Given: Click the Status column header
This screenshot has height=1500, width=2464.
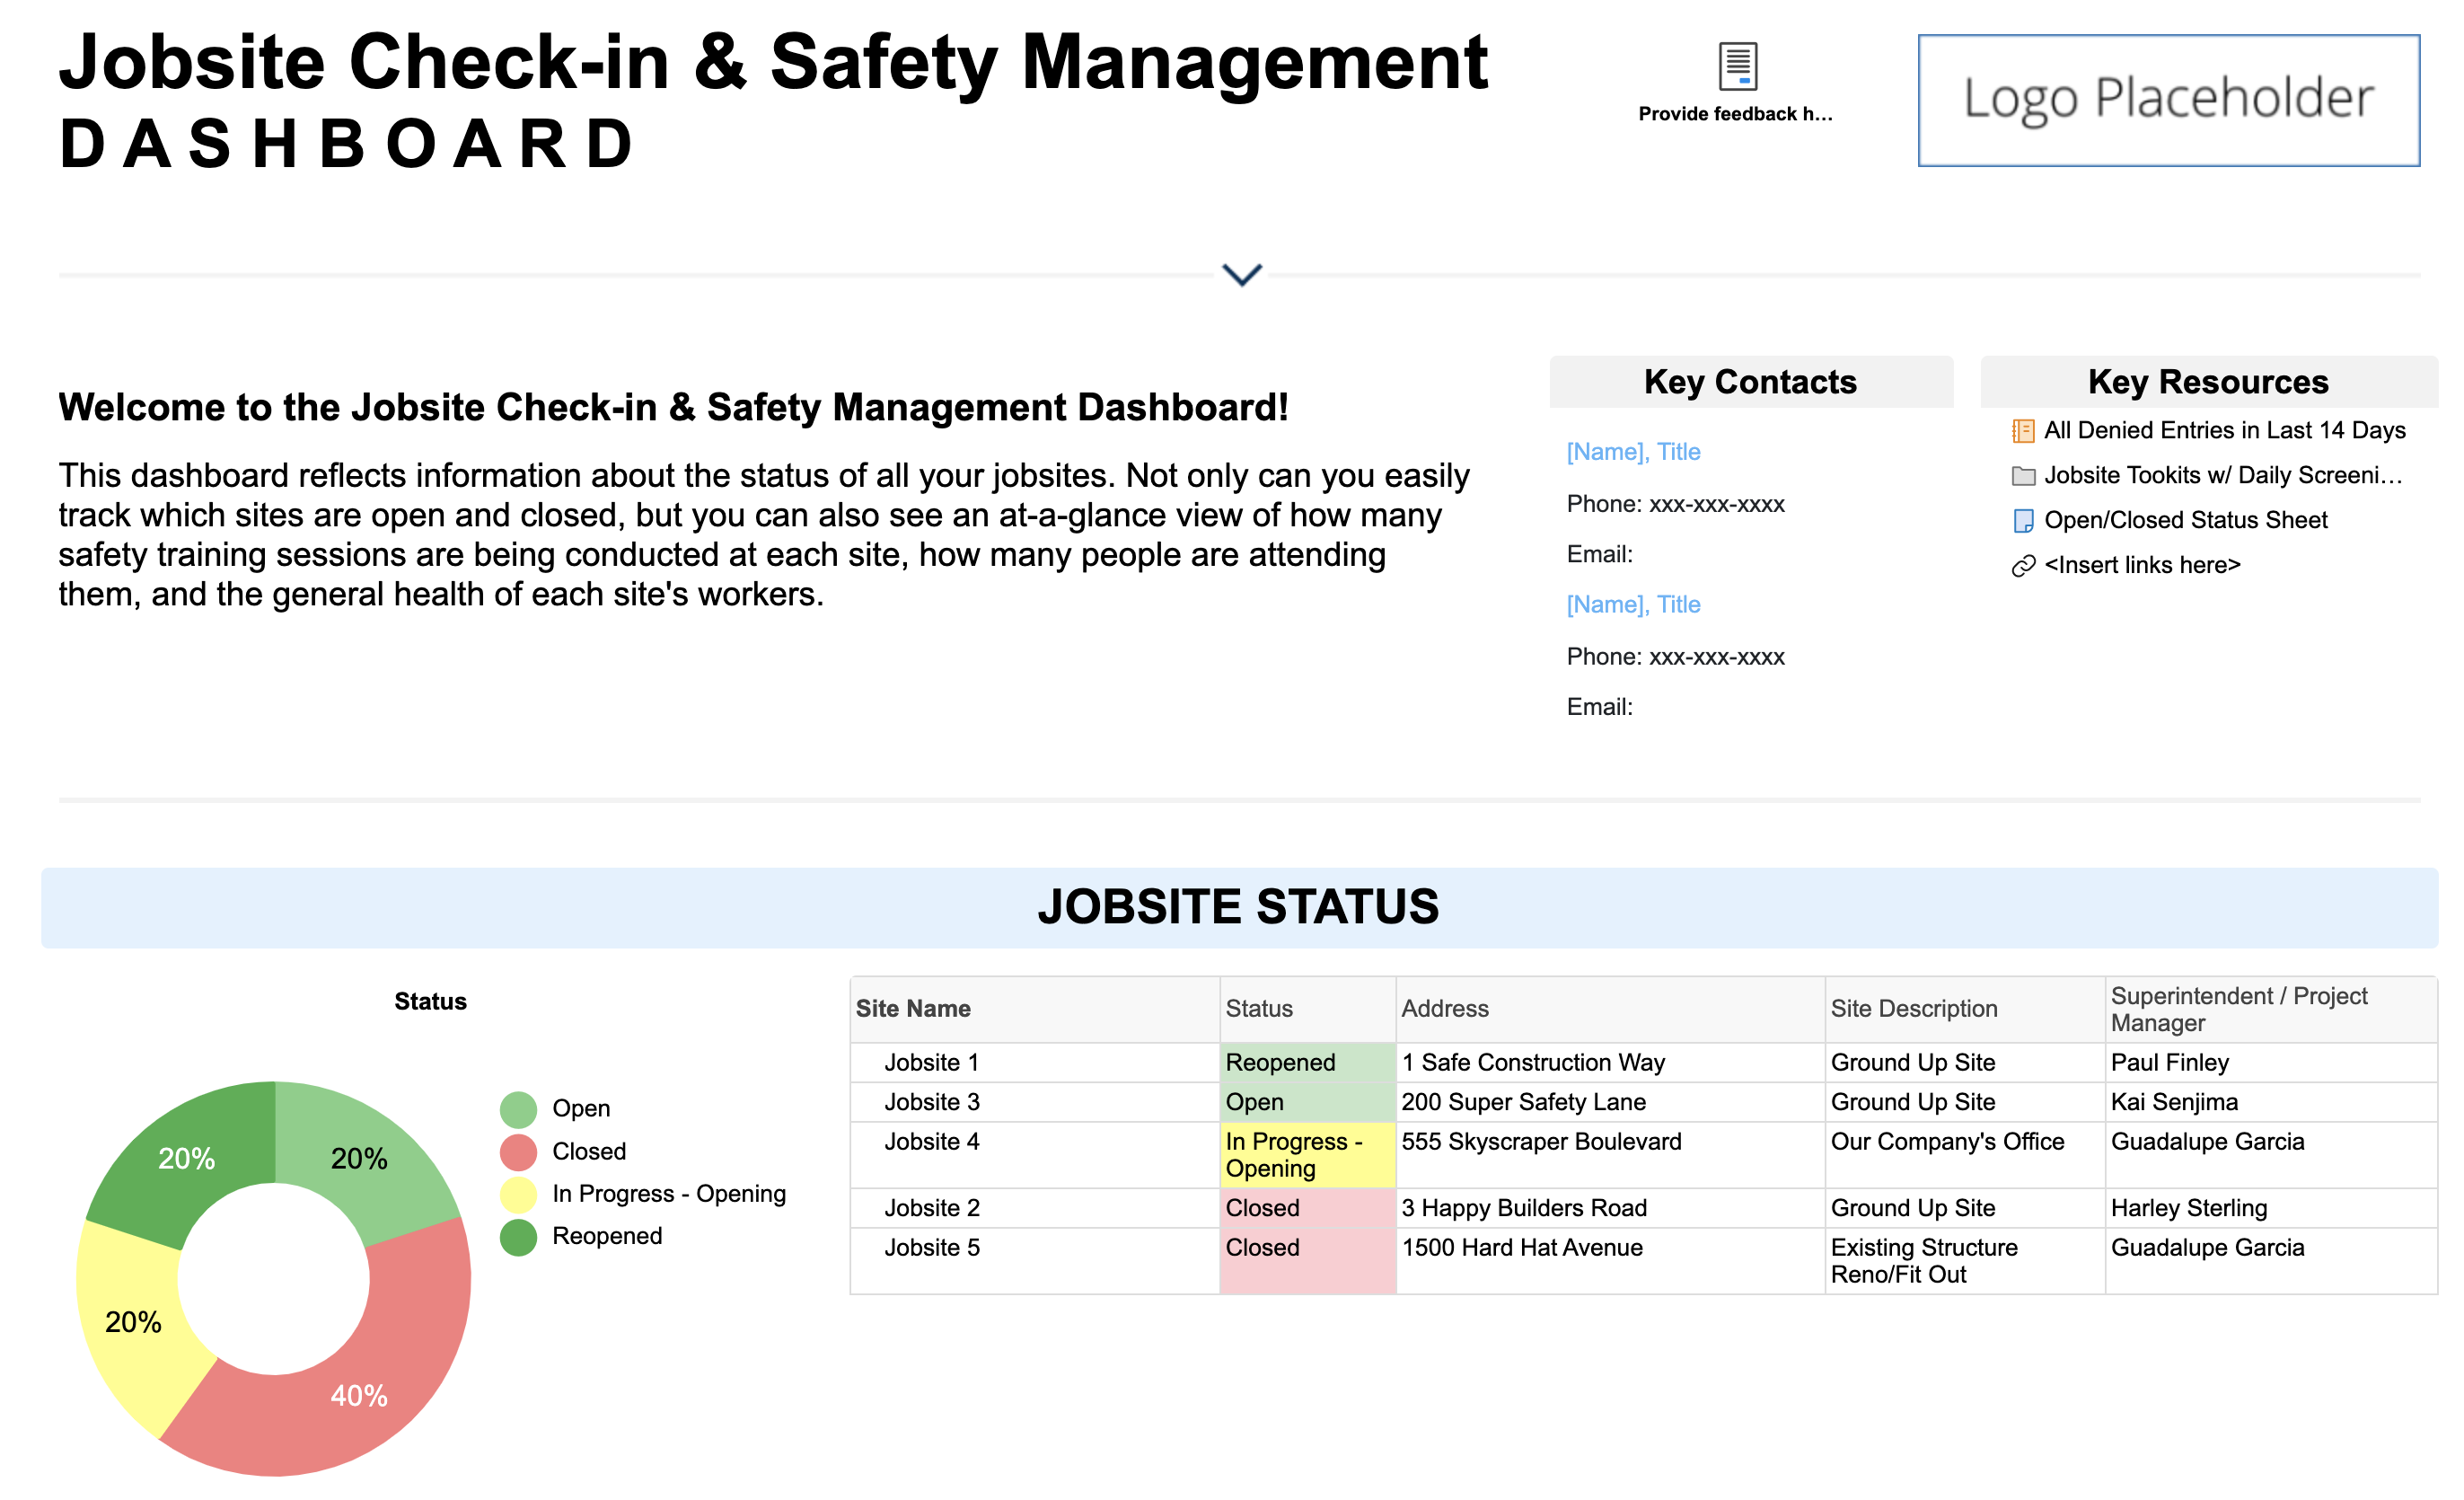Looking at the screenshot, I should (x=1258, y=1008).
